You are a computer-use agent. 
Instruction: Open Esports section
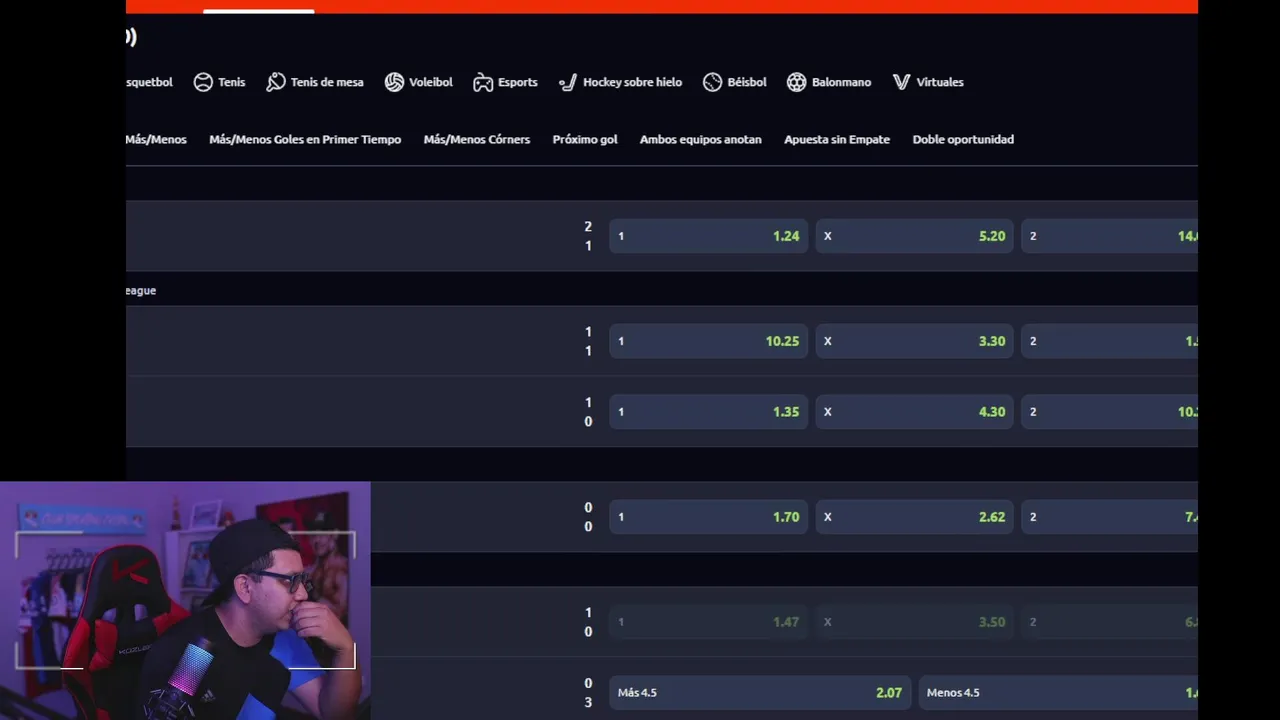[x=518, y=82]
